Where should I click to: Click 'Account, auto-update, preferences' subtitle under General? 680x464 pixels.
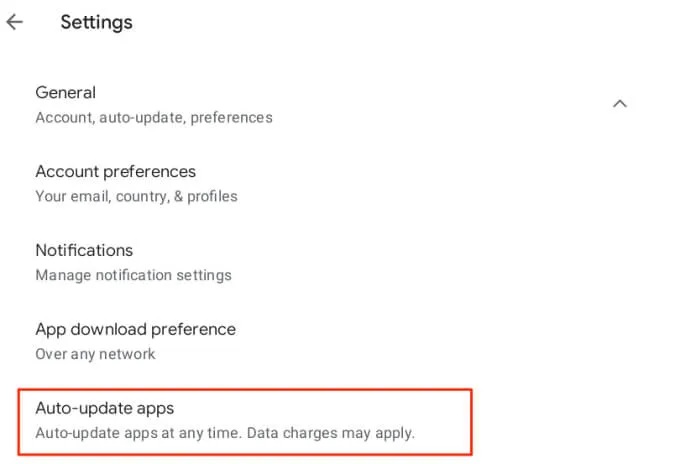[154, 118]
